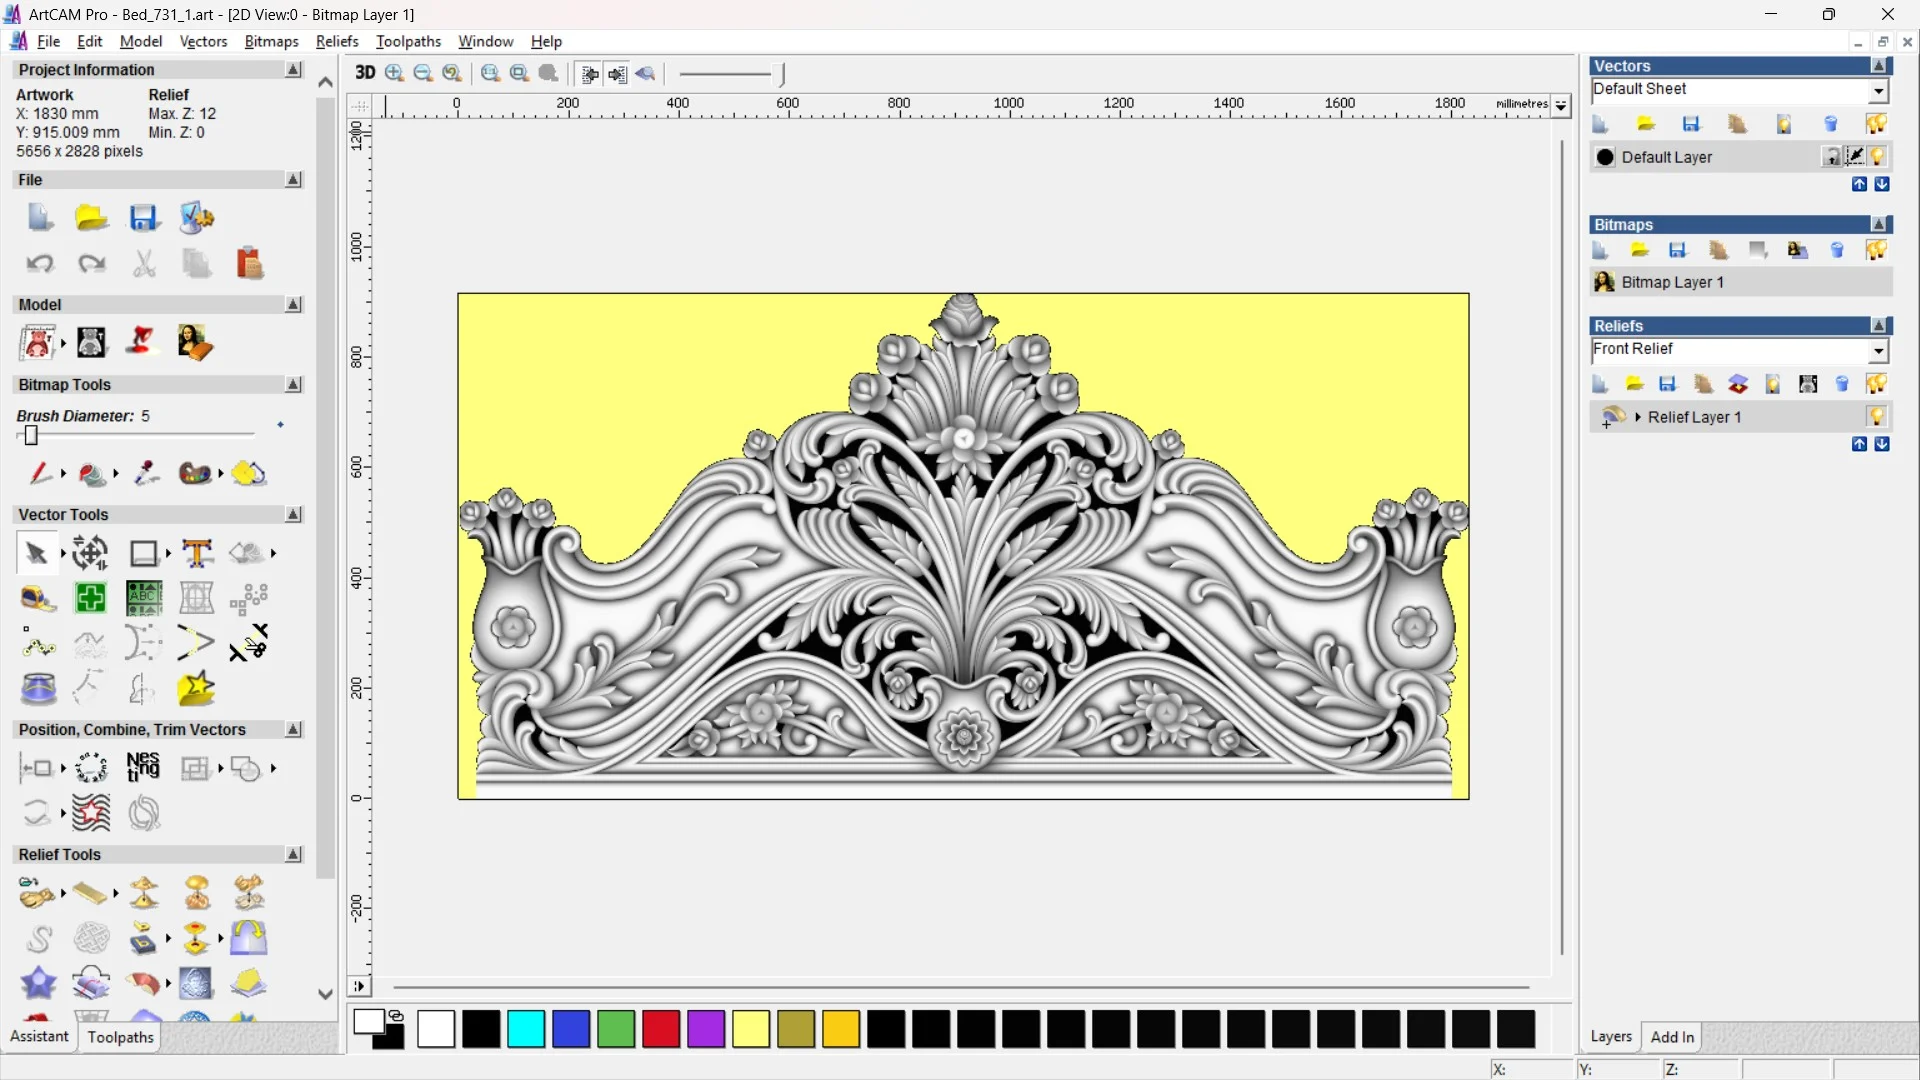Select the node editing vector tool
The width and height of the screenshot is (1920, 1080).
coord(38,645)
